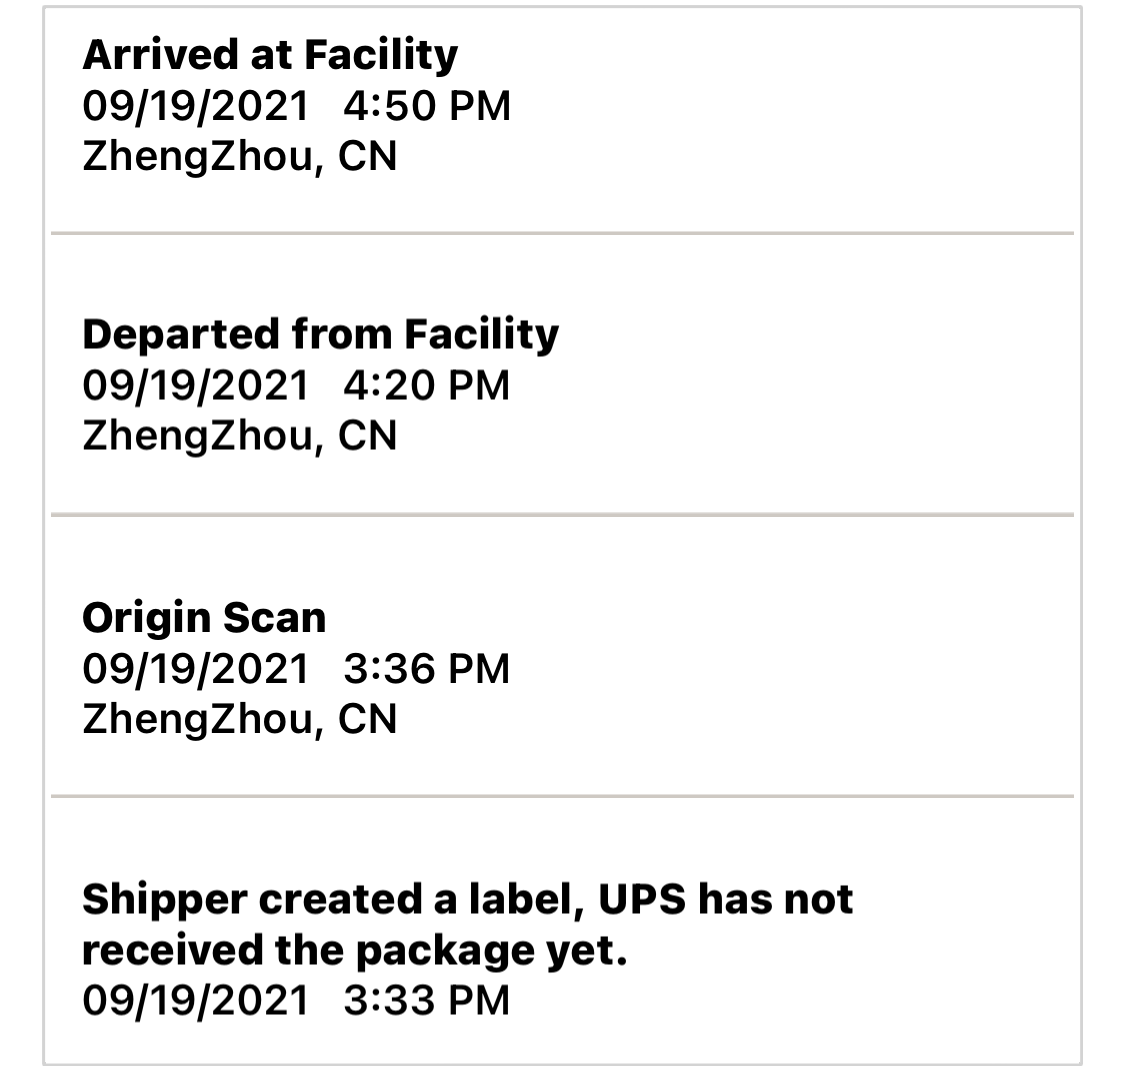The height and width of the screenshot is (1067, 1125).
Task: Click the Origin Scan heading
Action: pos(204,617)
